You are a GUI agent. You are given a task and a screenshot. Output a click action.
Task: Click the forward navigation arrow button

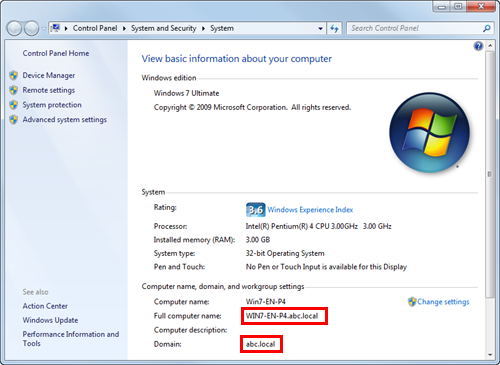(x=32, y=28)
